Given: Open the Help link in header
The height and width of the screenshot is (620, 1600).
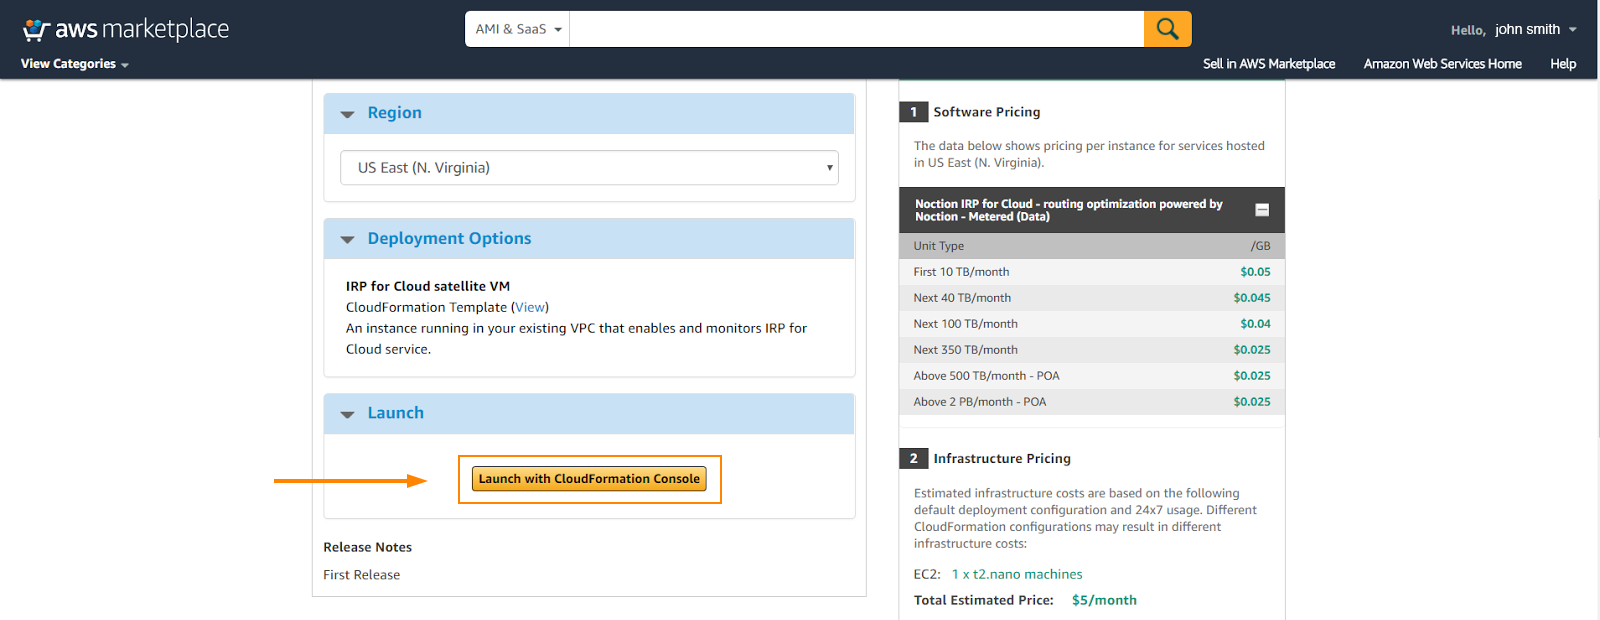Looking at the screenshot, I should tap(1563, 64).
